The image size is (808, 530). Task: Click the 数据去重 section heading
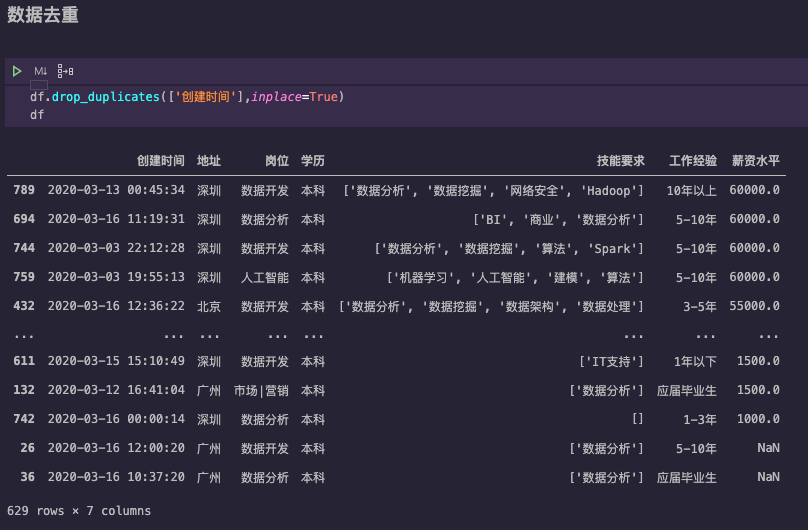click(42, 15)
